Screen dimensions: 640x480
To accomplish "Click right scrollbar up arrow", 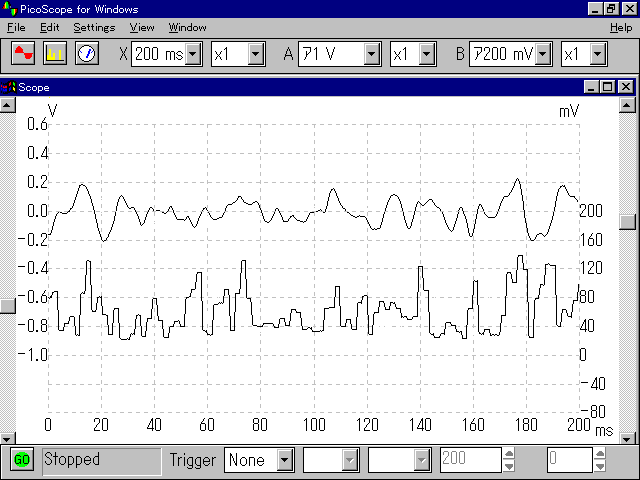I will [627, 105].
